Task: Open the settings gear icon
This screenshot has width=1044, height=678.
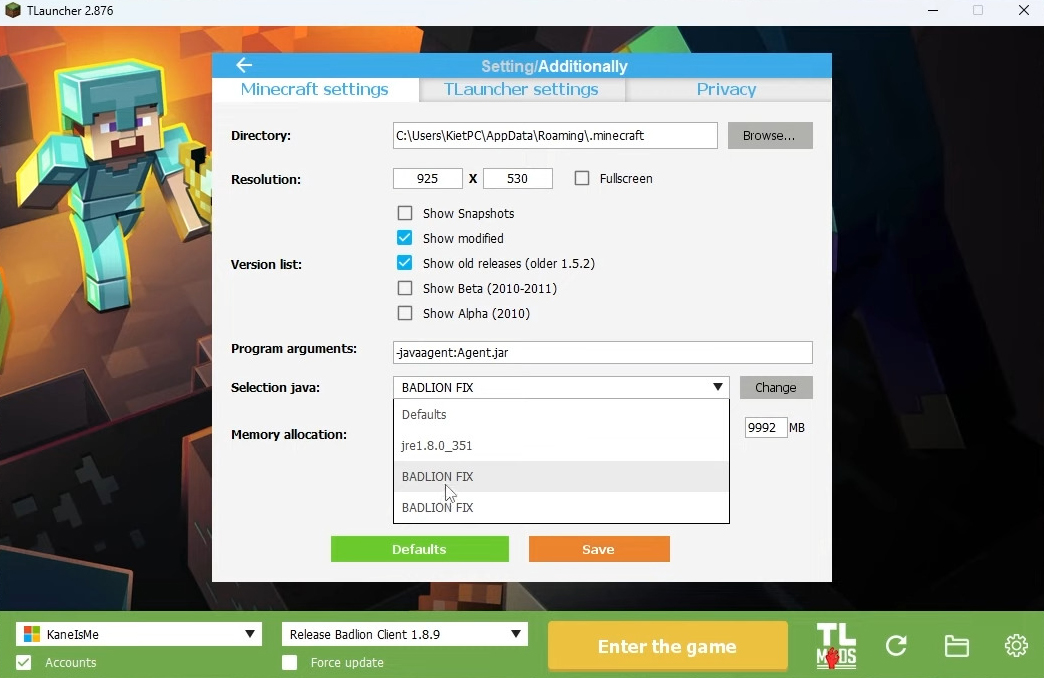Action: click(x=1016, y=645)
